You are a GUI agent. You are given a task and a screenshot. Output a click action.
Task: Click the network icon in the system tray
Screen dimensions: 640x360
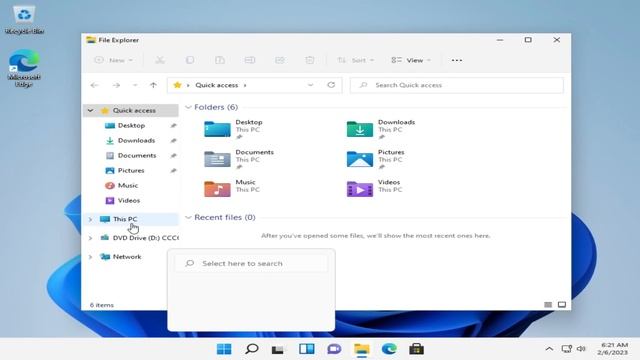pos(567,349)
